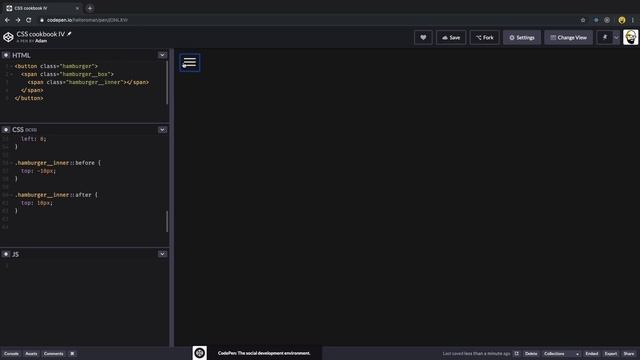This screenshot has width=640, height=360.
Task: Go back in browser history
Action: pyautogui.click(x=7, y=20)
